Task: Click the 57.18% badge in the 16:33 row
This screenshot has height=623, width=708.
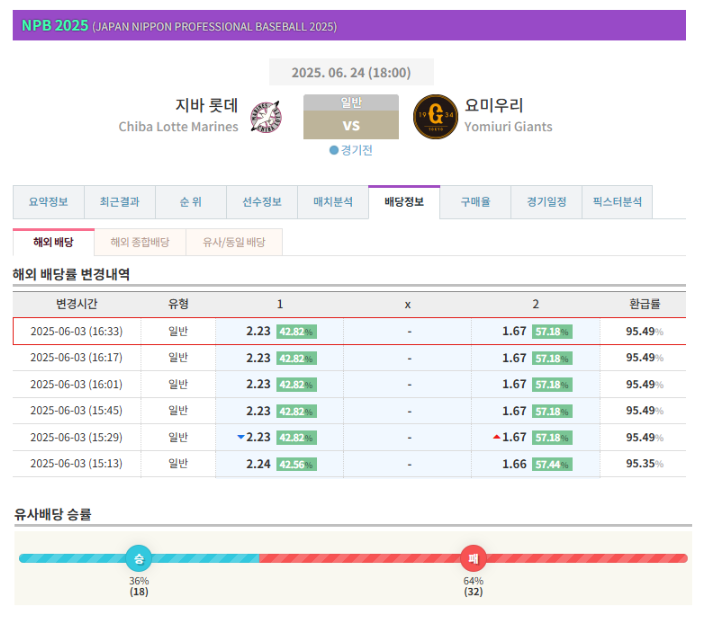Action: pos(552,332)
